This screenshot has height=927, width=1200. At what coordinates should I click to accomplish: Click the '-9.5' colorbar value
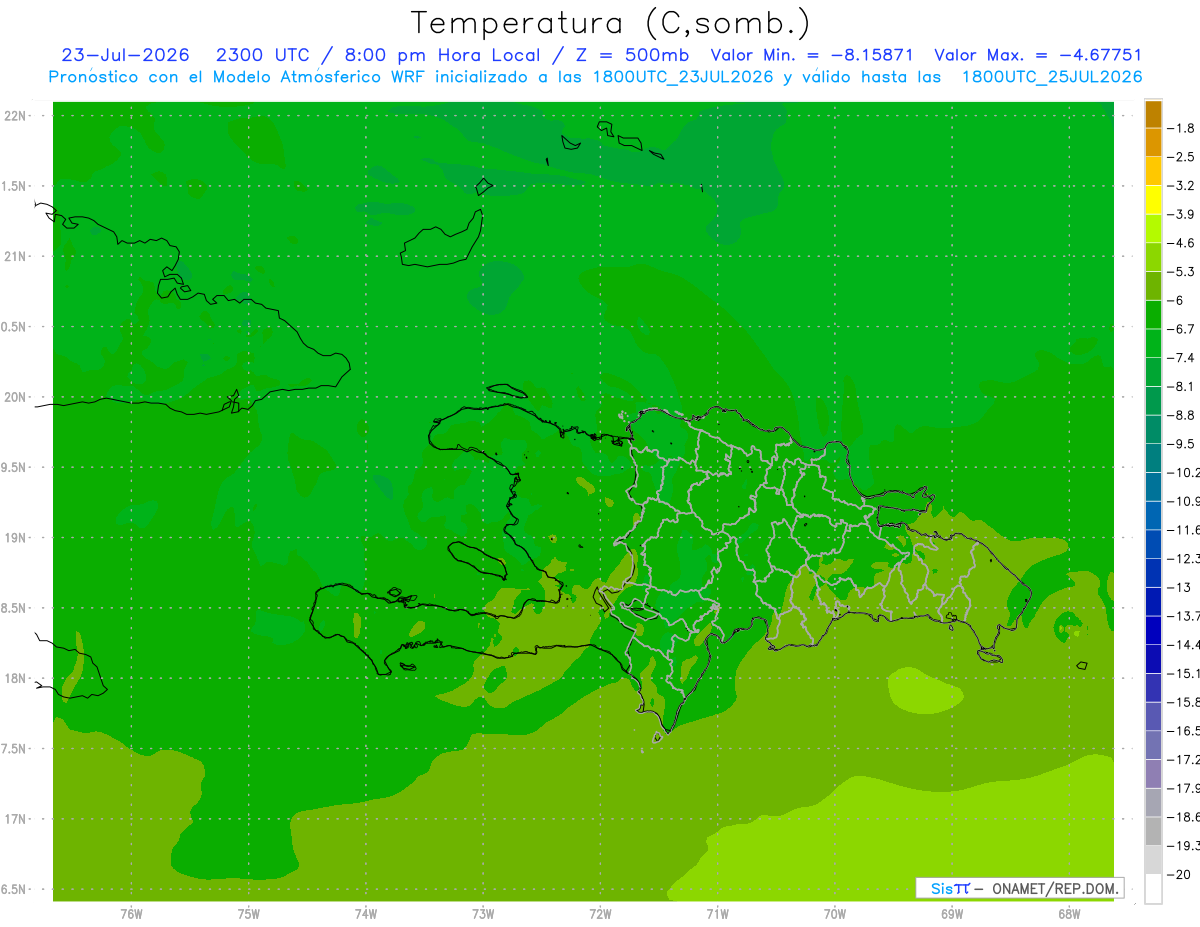click(x=1181, y=443)
